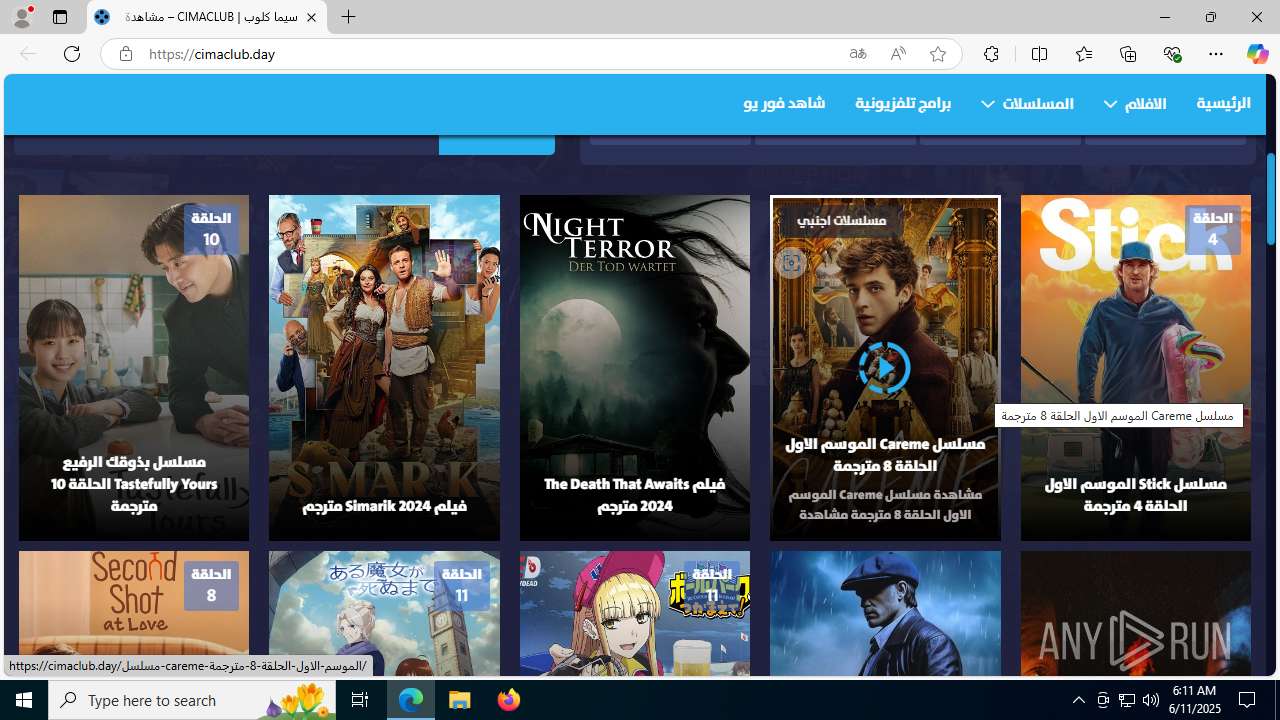Viewport: 1280px width, 720px height.
Task: Open Collections icon
Action: point(1128,54)
